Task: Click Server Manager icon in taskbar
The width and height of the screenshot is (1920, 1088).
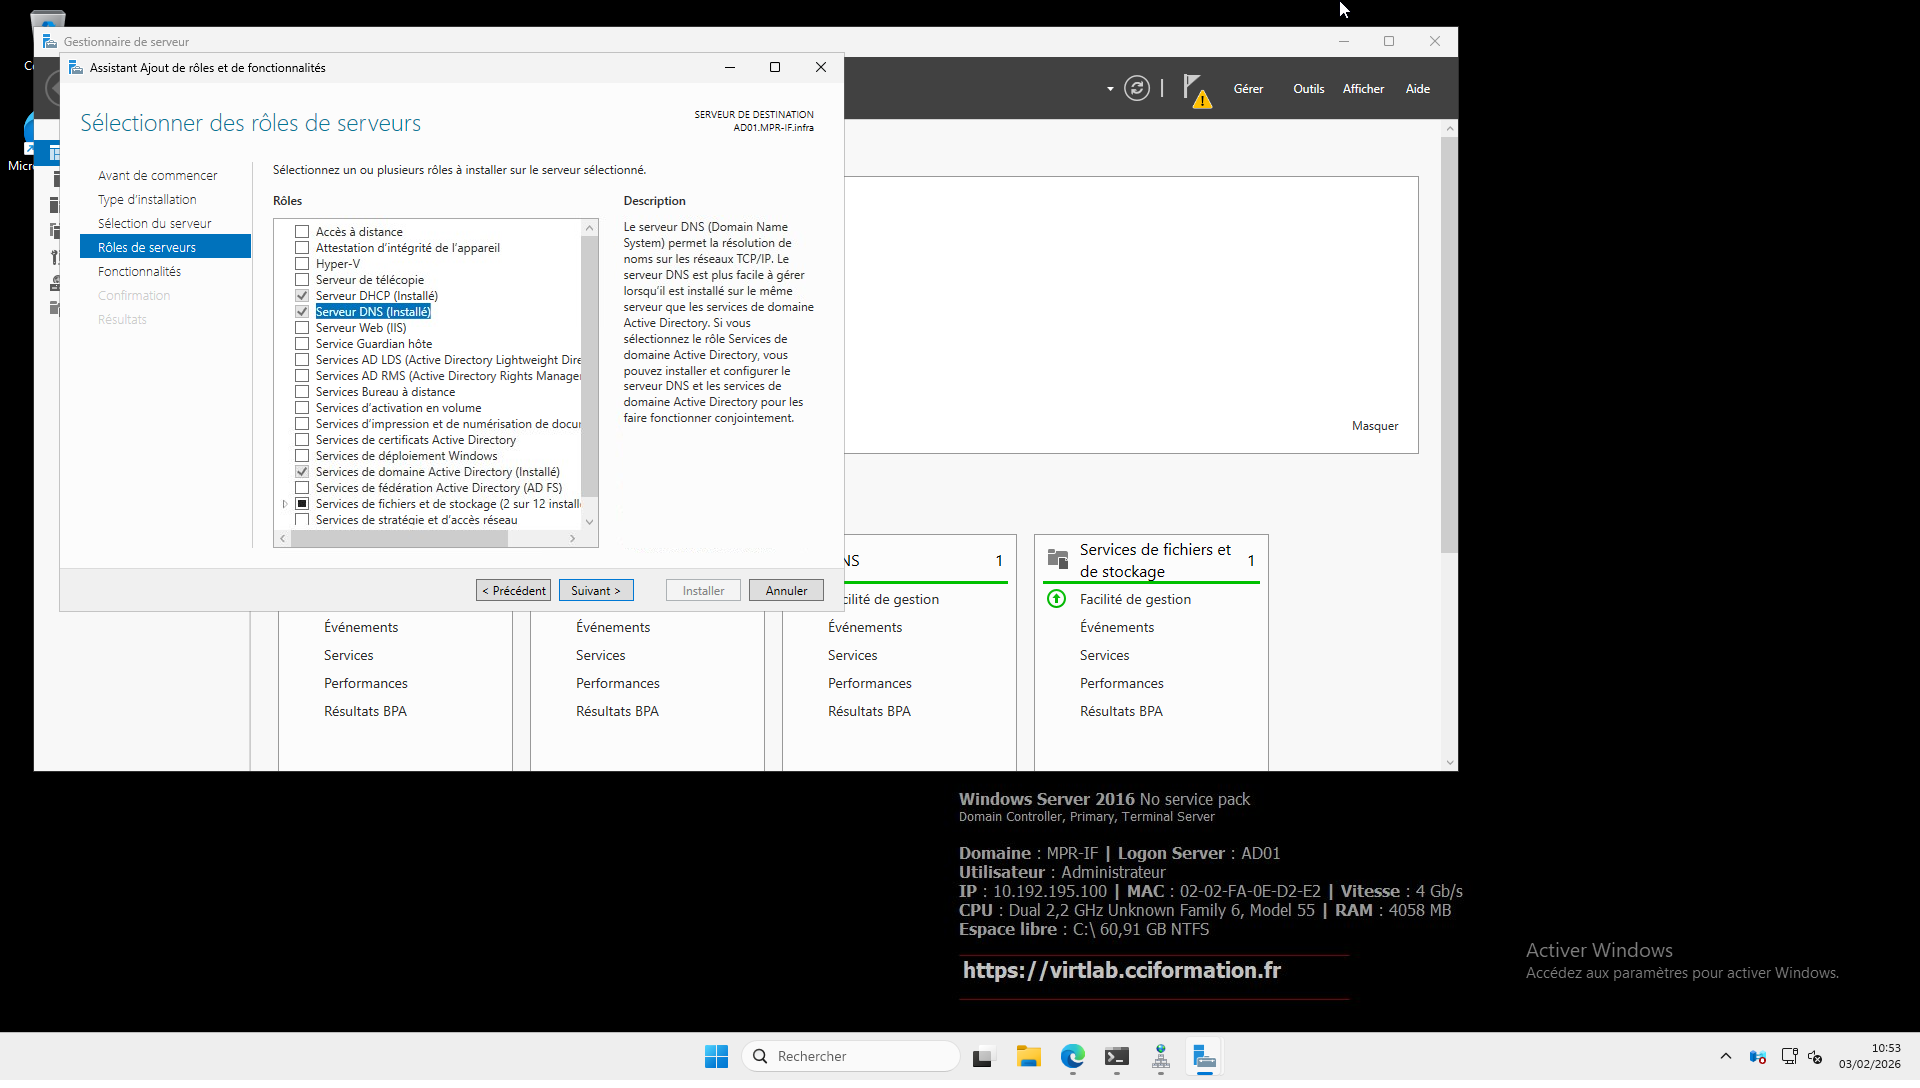Action: tap(1204, 1056)
